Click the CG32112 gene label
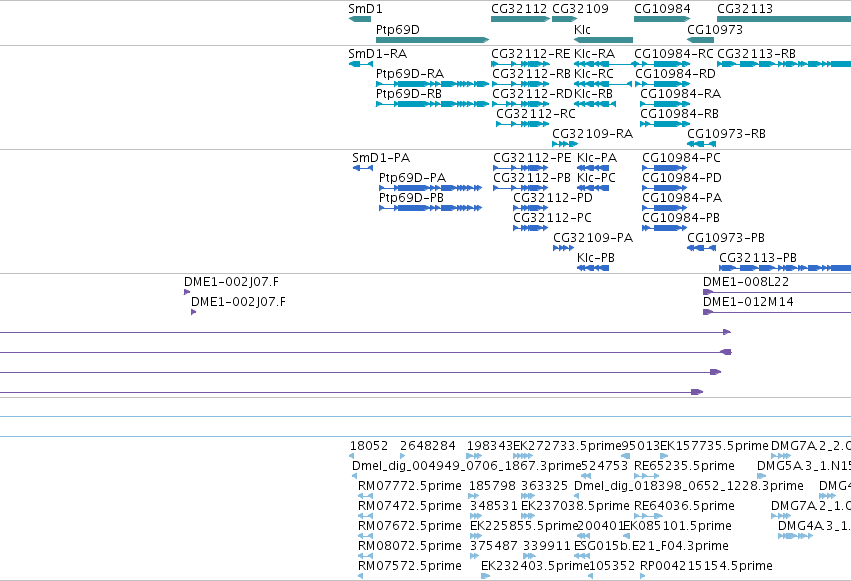 pyautogui.click(x=519, y=9)
